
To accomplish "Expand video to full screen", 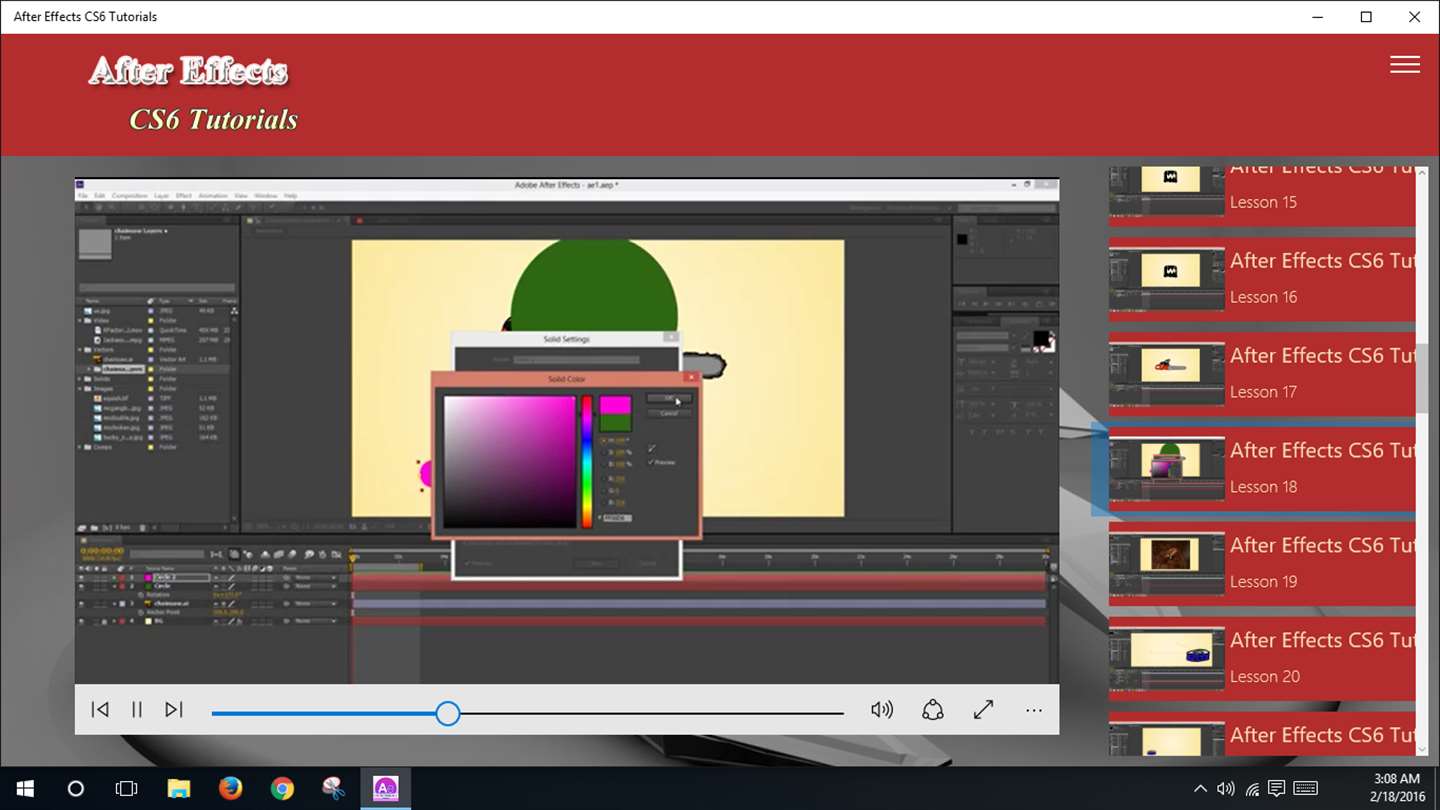I will pyautogui.click(x=983, y=710).
